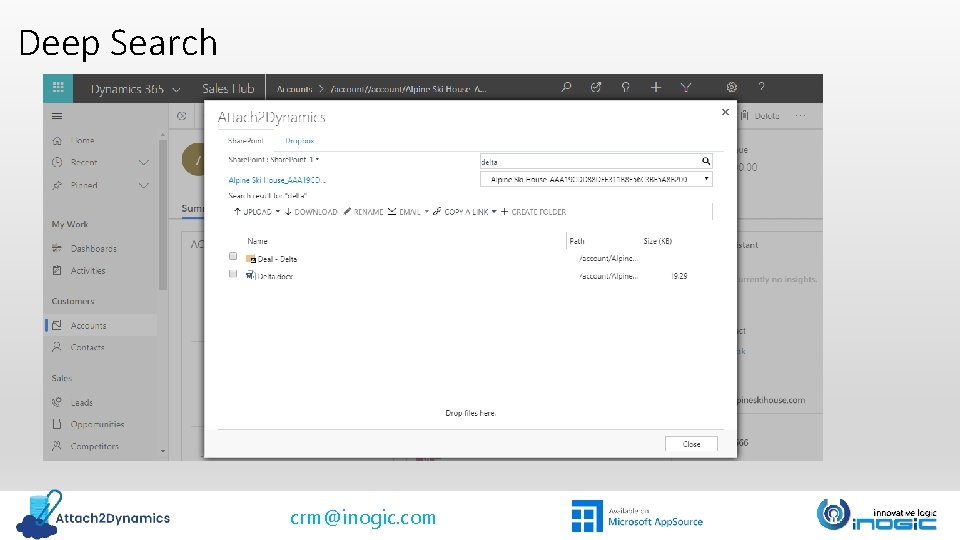Click the Email toolbar button

[x=404, y=212]
